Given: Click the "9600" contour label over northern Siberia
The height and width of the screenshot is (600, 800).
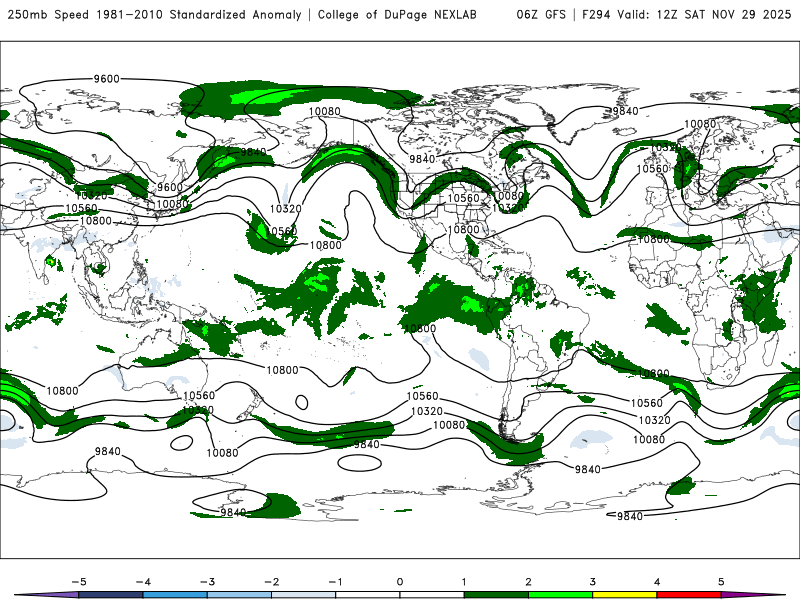Looking at the screenshot, I should 106,79.
